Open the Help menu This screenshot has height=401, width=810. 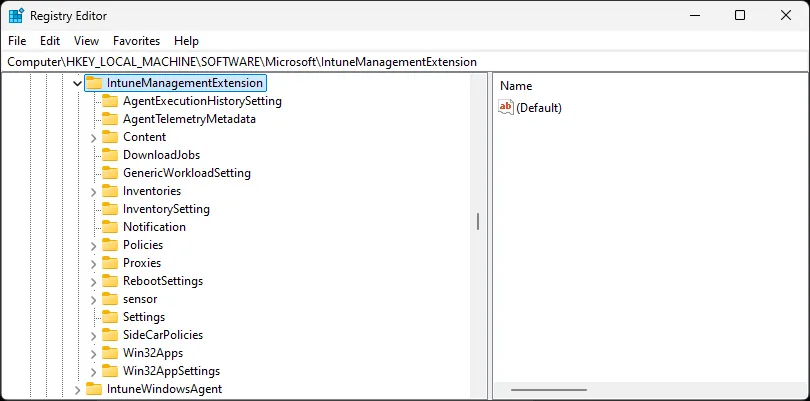tap(186, 41)
